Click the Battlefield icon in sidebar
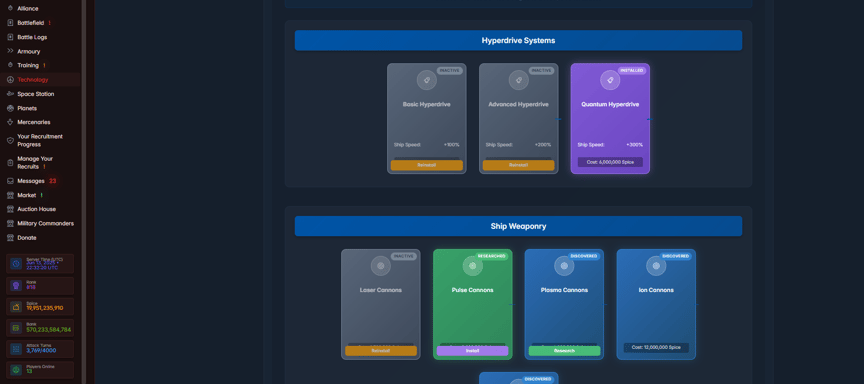The height and width of the screenshot is (384, 864). point(10,23)
